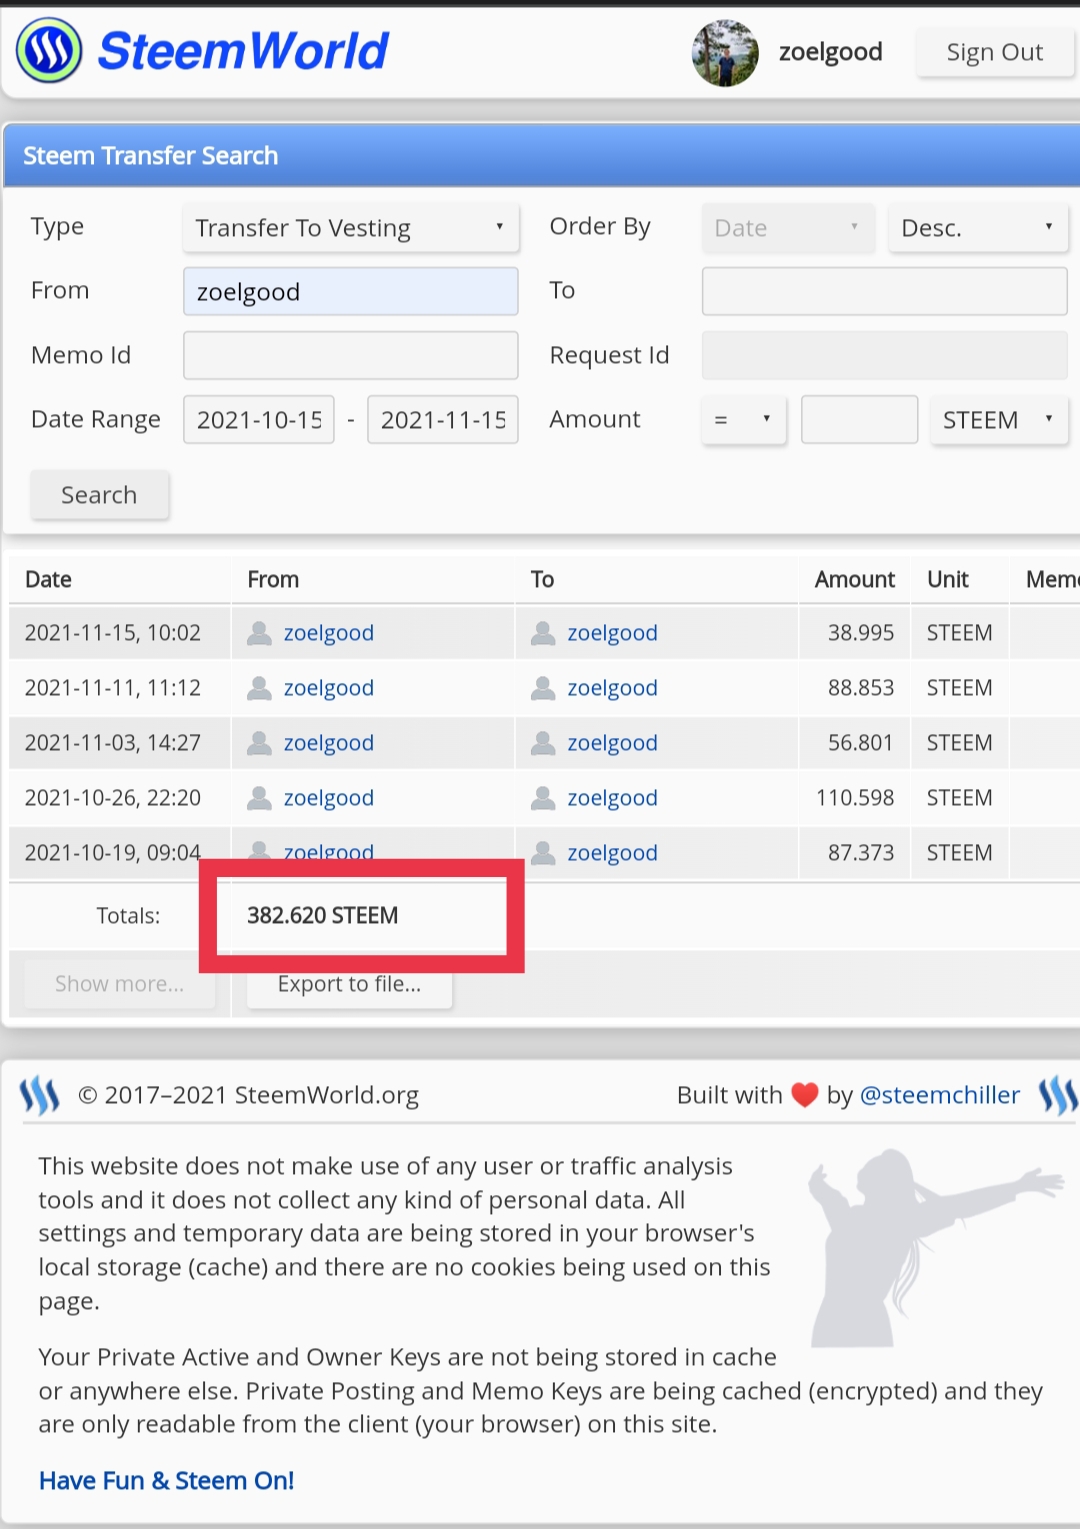Click From user icon in 2021-11-11 row
Screen dimensions: 1080x1529
[x=259, y=688]
